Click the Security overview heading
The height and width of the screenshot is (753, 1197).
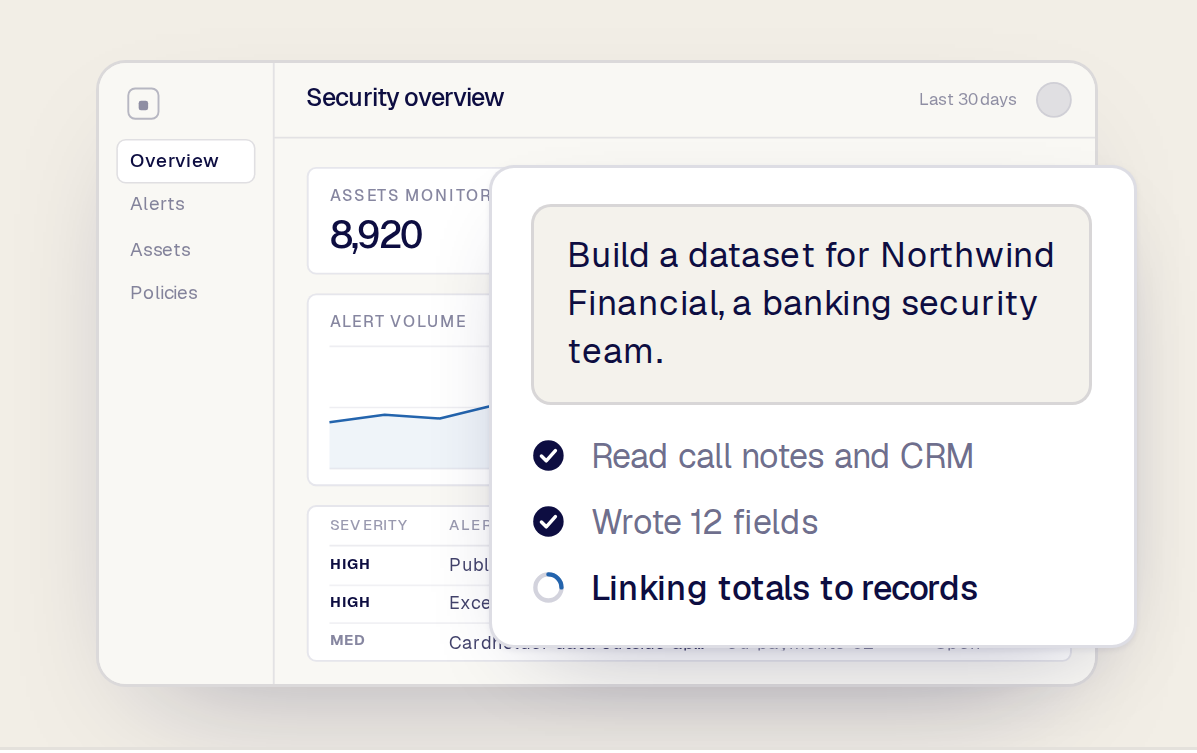point(405,98)
